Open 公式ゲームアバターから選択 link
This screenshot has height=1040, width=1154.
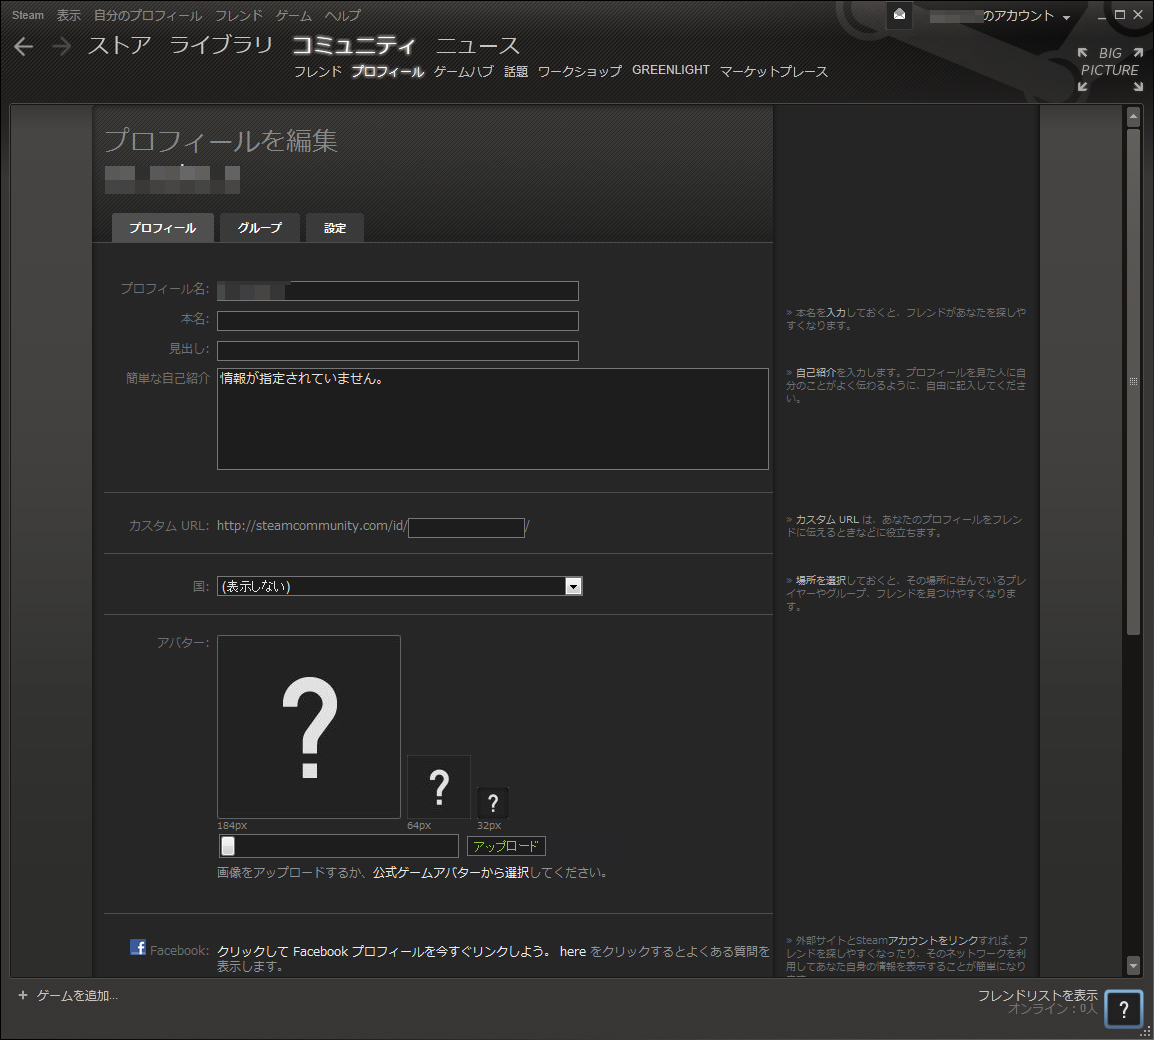(450, 873)
